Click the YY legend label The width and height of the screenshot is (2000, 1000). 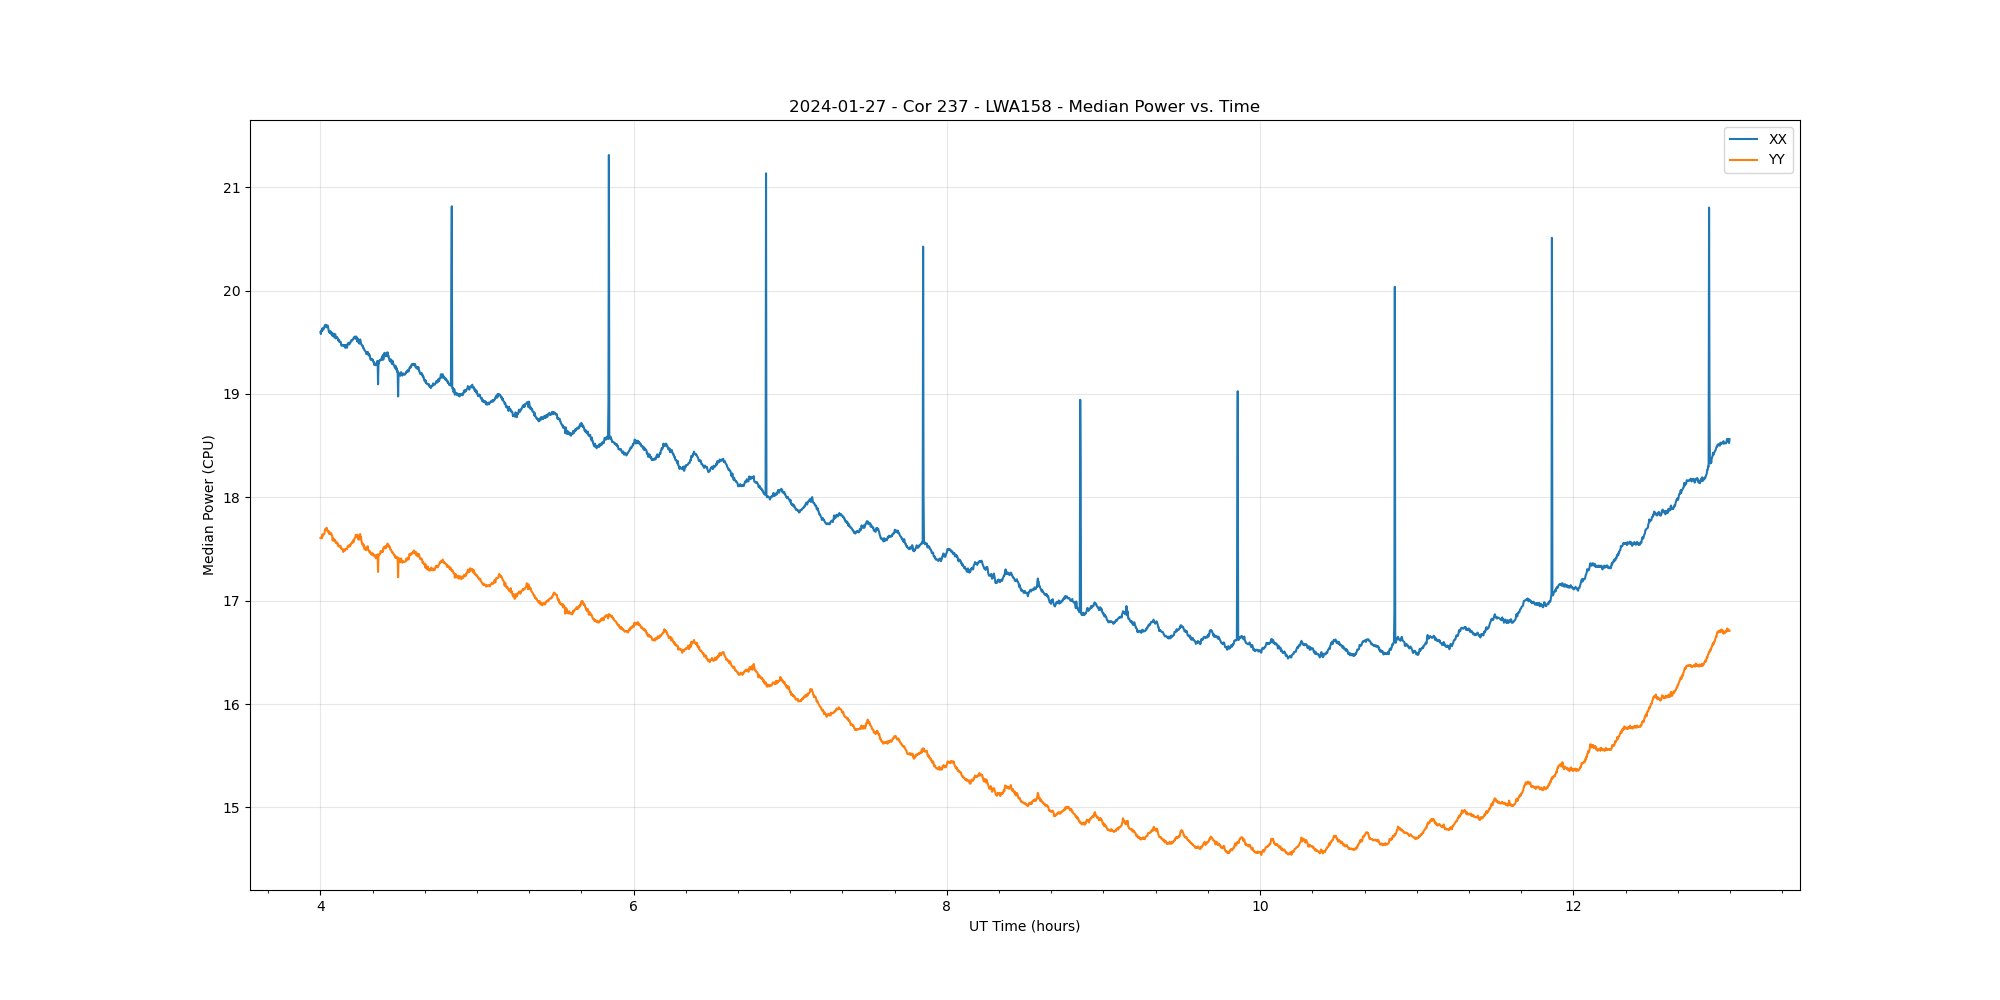[1776, 160]
